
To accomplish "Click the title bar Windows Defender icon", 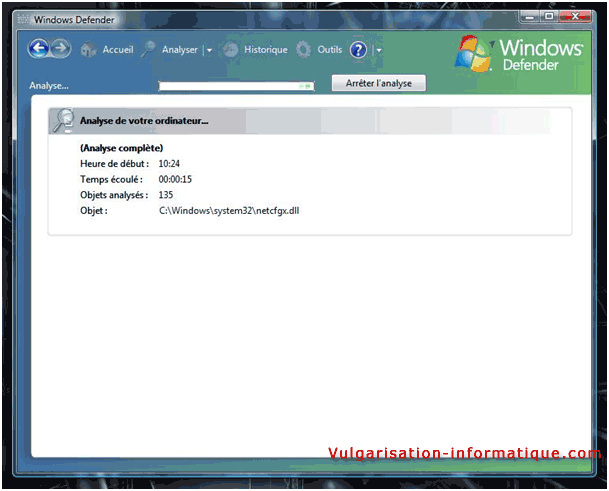I will [x=23, y=19].
